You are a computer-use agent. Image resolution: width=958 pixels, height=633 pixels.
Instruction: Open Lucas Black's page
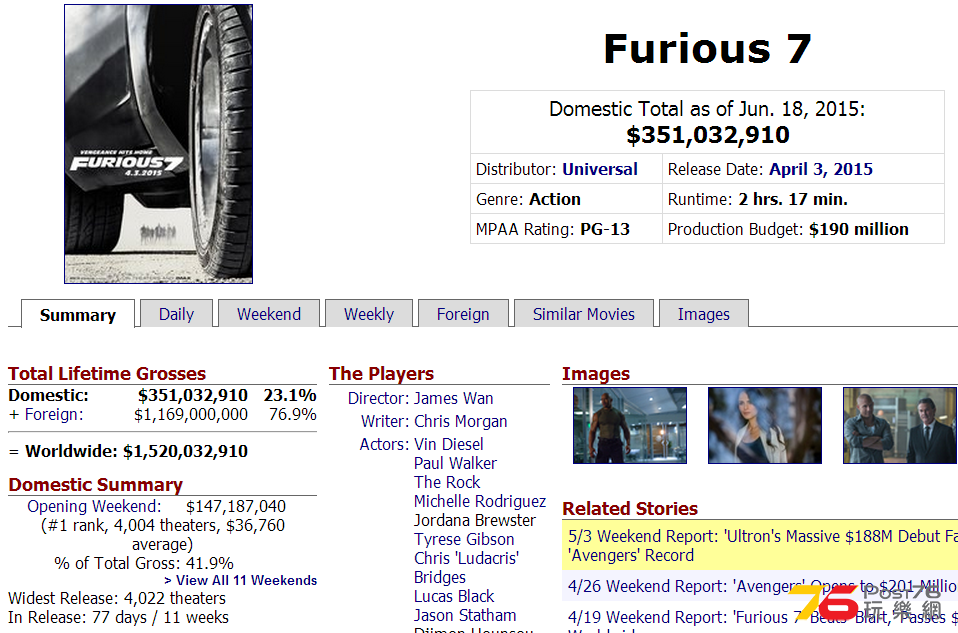[x=454, y=596]
